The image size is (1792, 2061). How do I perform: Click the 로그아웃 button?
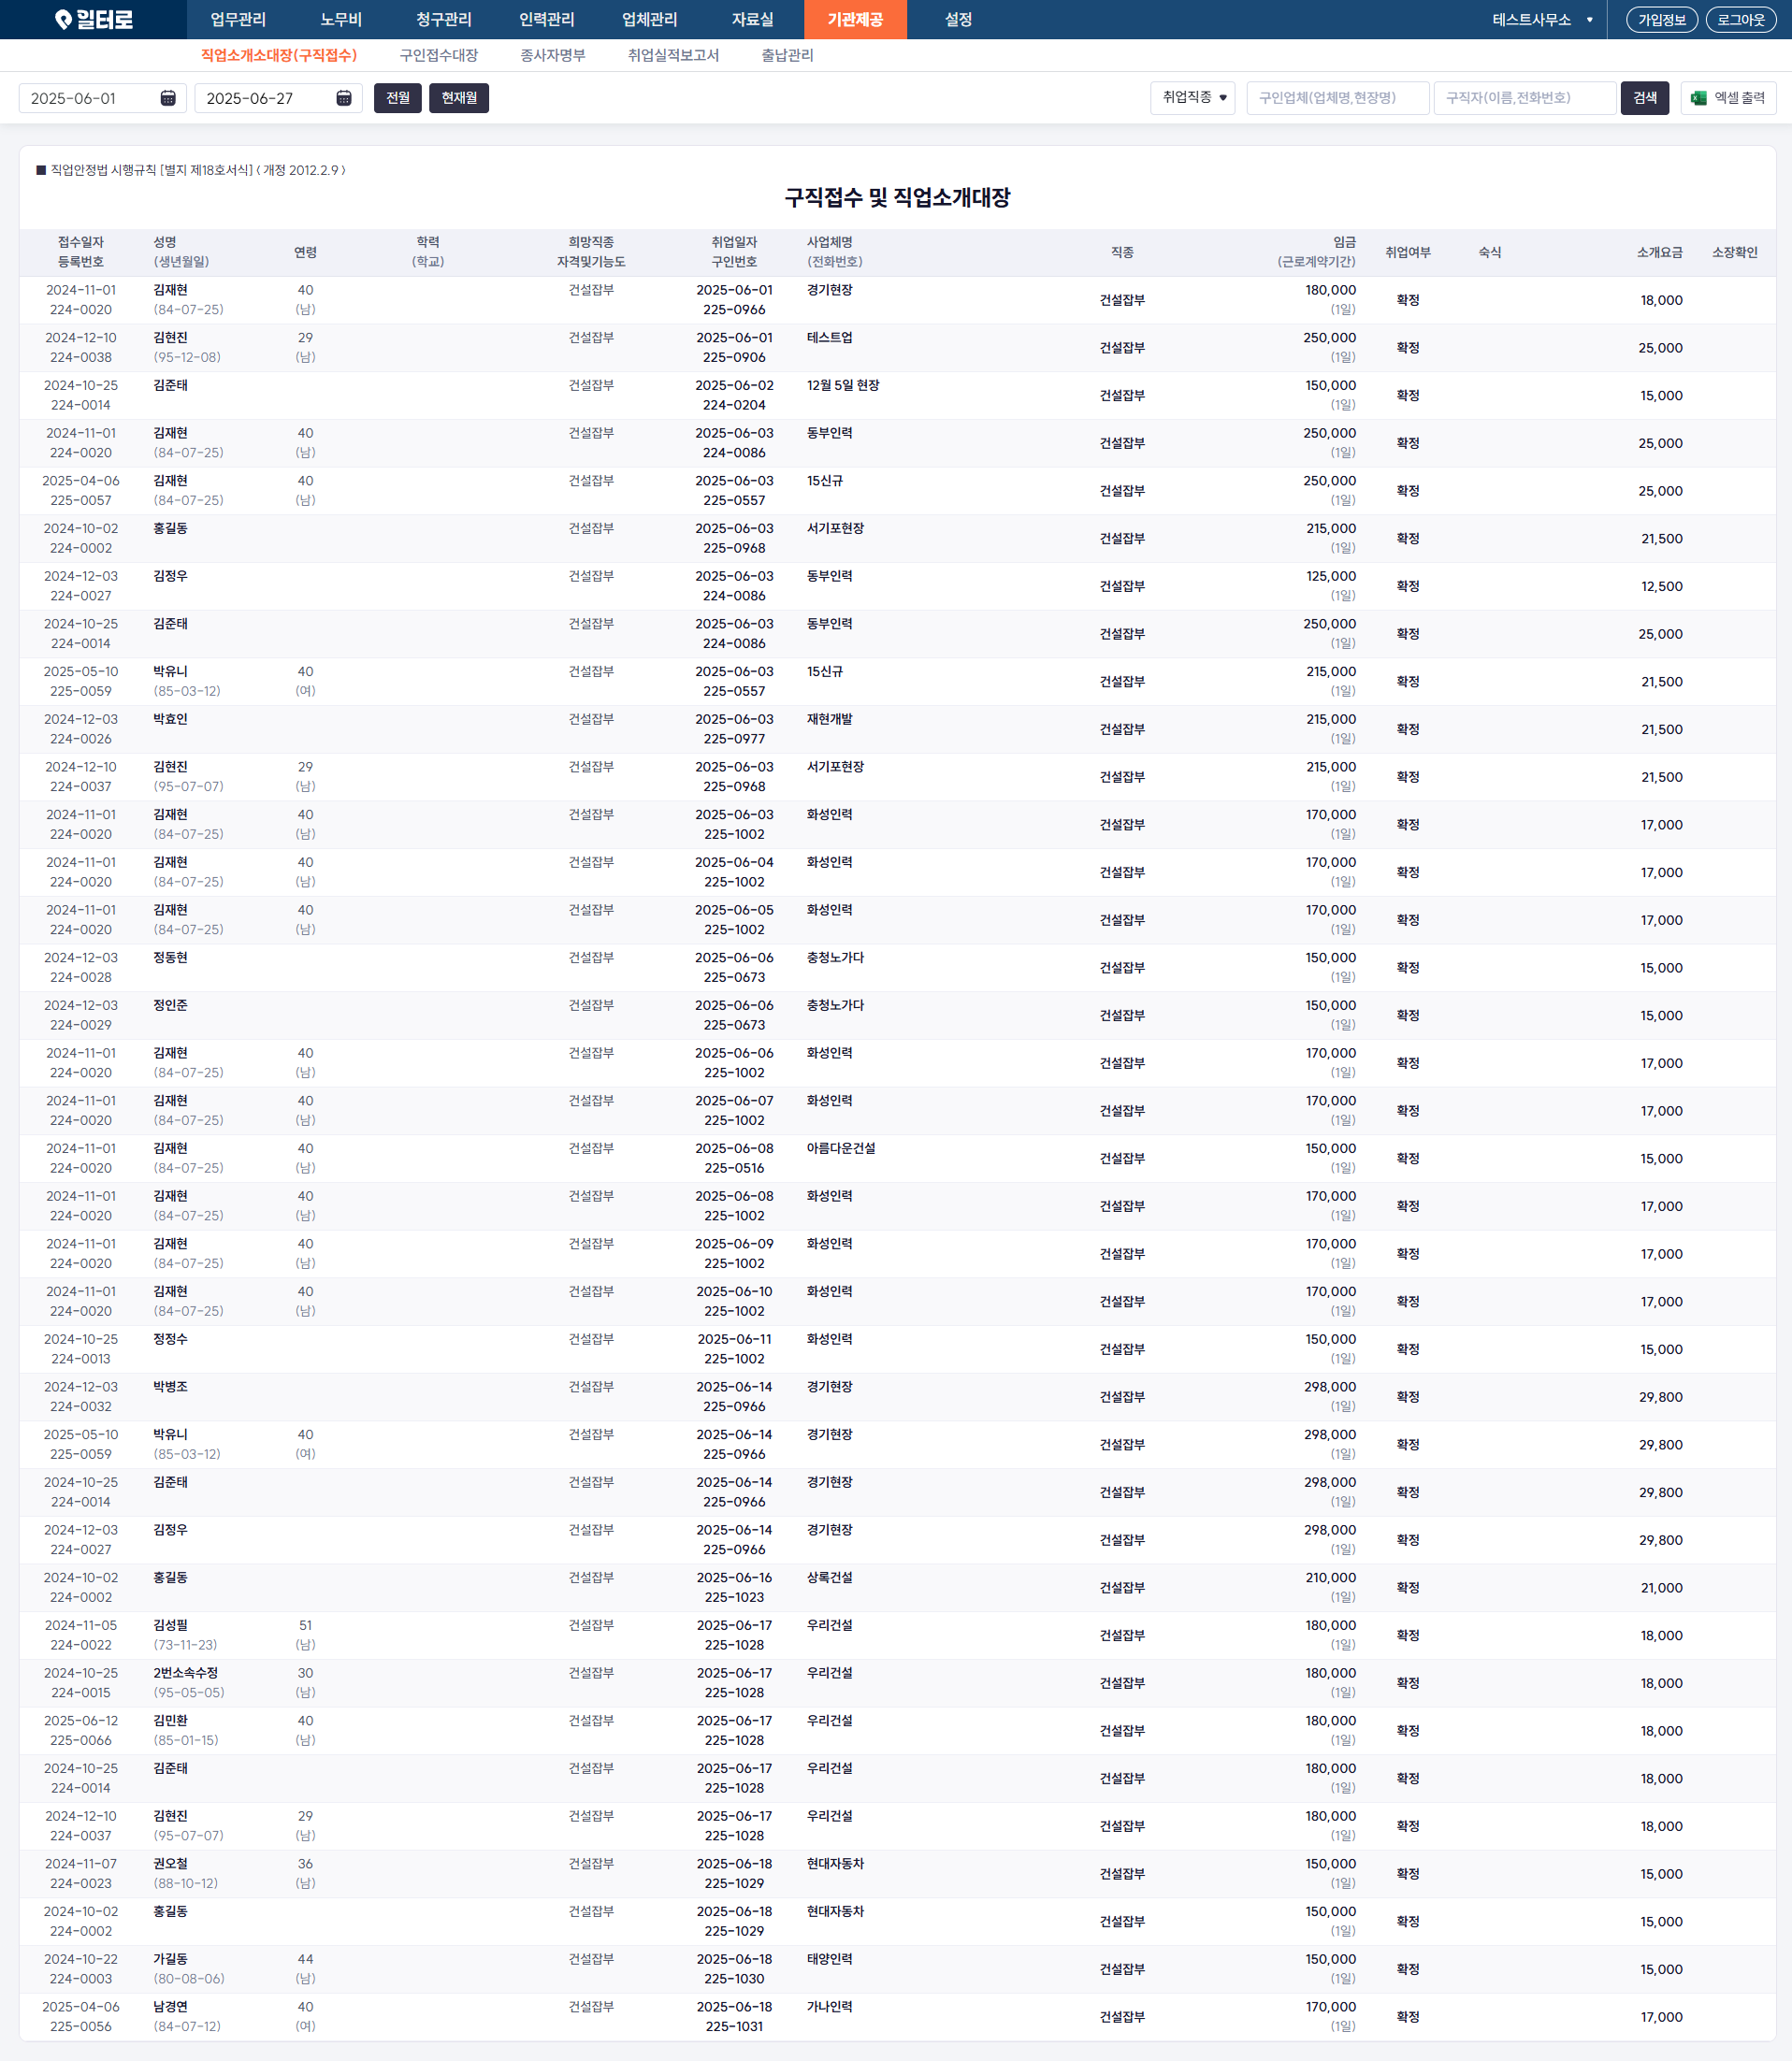pos(1740,20)
